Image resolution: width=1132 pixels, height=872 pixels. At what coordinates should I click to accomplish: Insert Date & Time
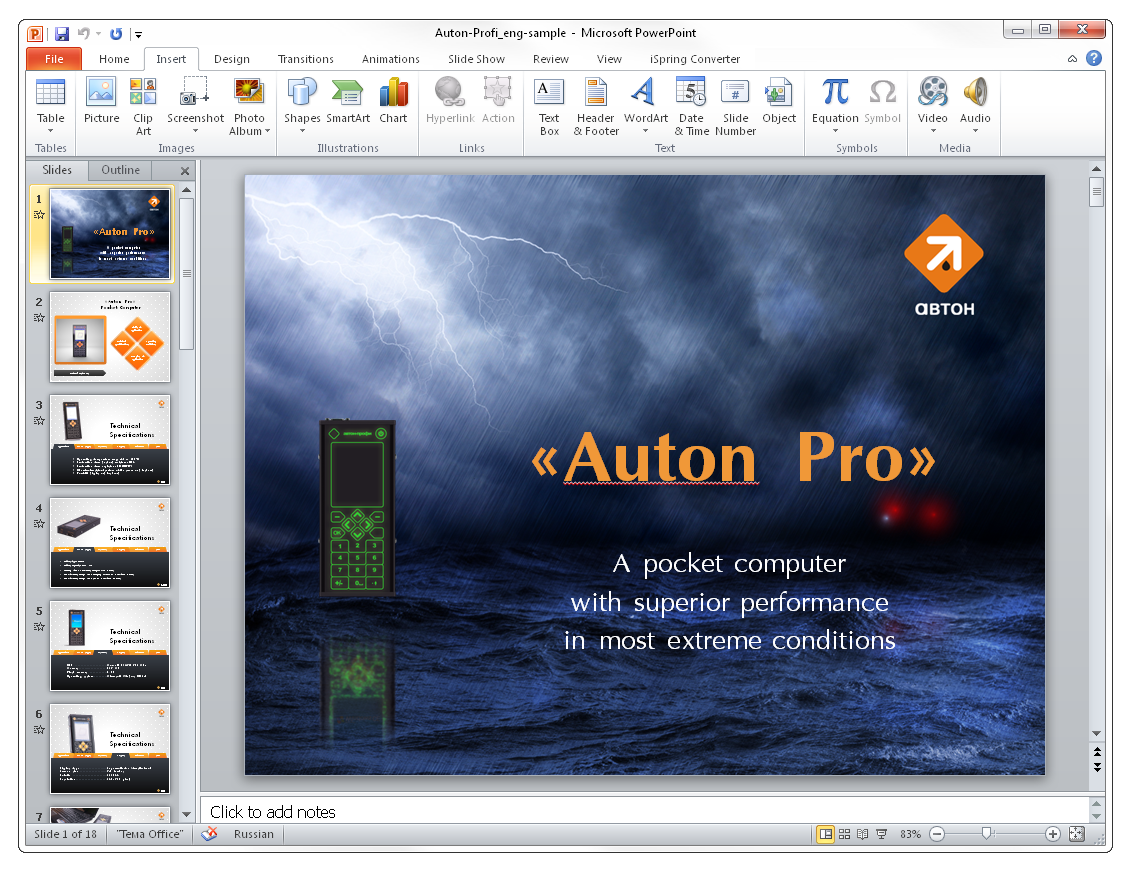pyautogui.click(x=691, y=105)
